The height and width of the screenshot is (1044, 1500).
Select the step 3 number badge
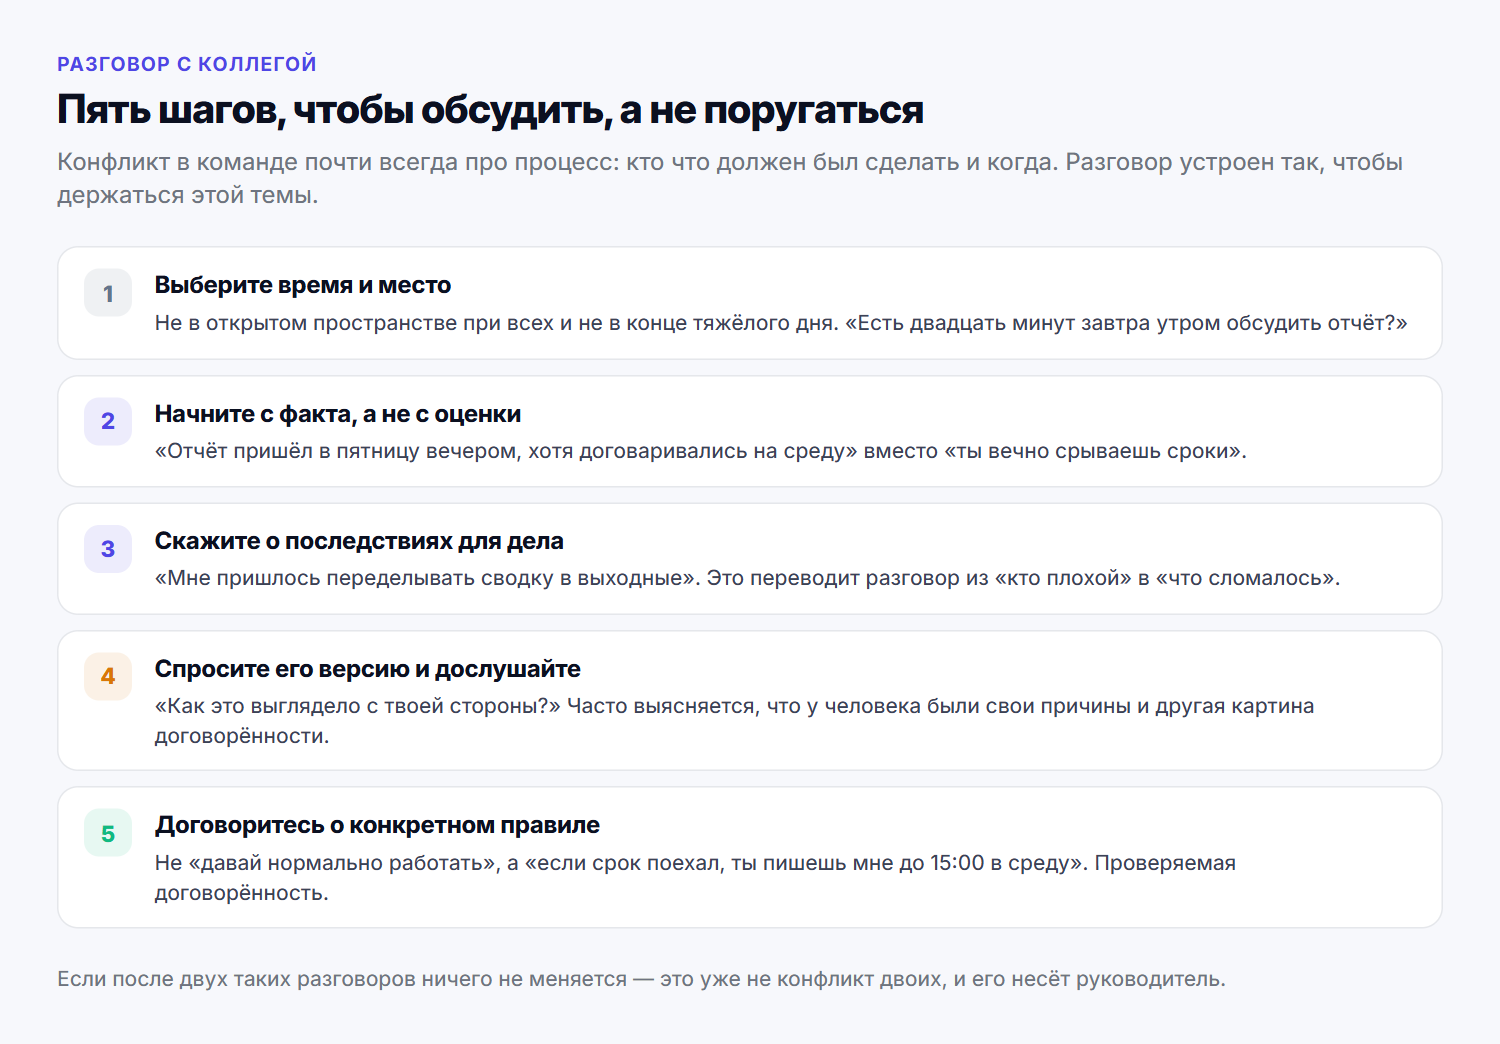[x=108, y=549]
